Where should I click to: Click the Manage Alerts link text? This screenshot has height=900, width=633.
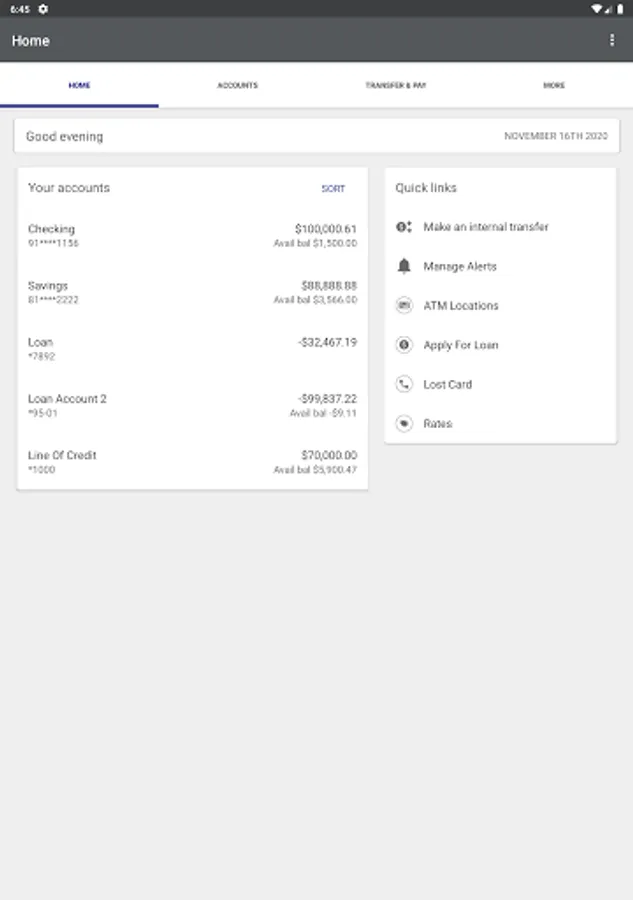[x=460, y=266]
